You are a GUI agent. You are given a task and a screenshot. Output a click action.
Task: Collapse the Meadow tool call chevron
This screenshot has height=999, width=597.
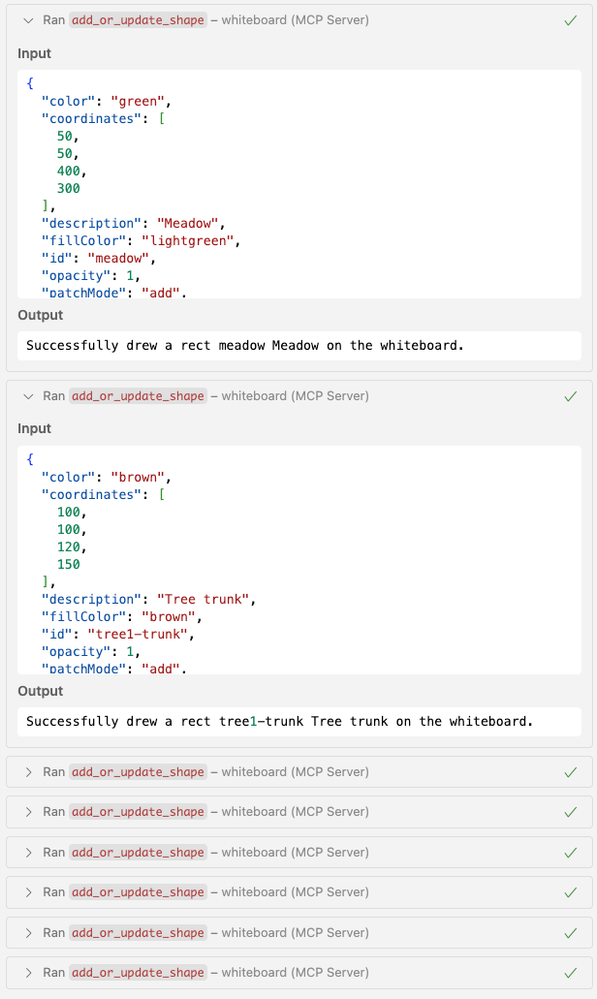coord(28,20)
